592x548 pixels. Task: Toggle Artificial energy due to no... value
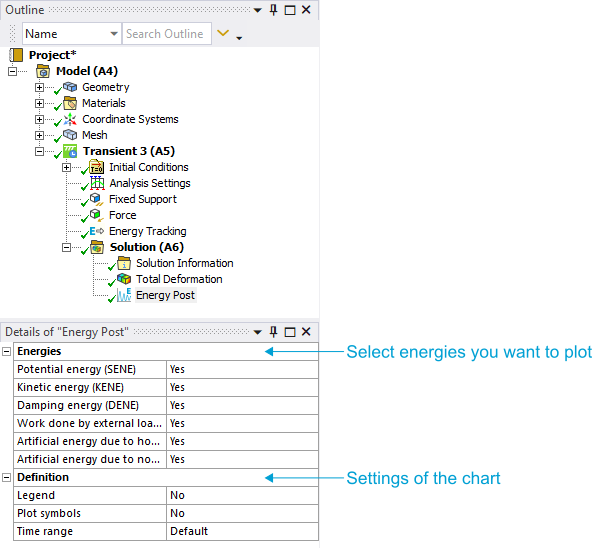coord(242,459)
